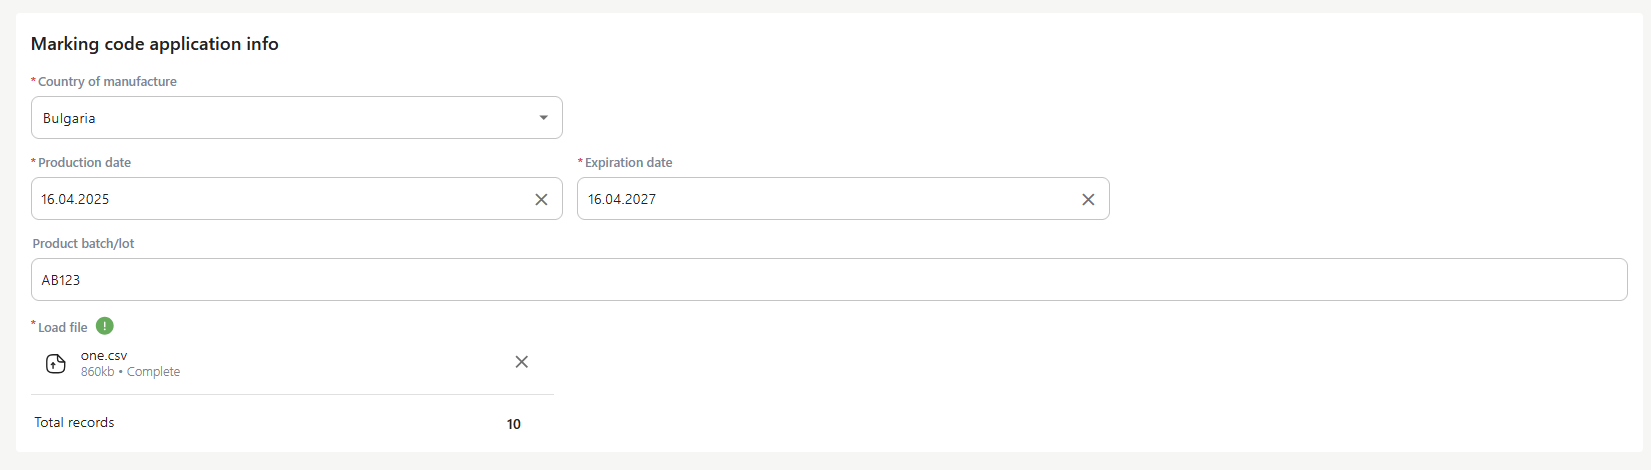This screenshot has height=470, width=1651.
Task: Click the Expiration date field 16.04.2027
Action: pos(843,199)
